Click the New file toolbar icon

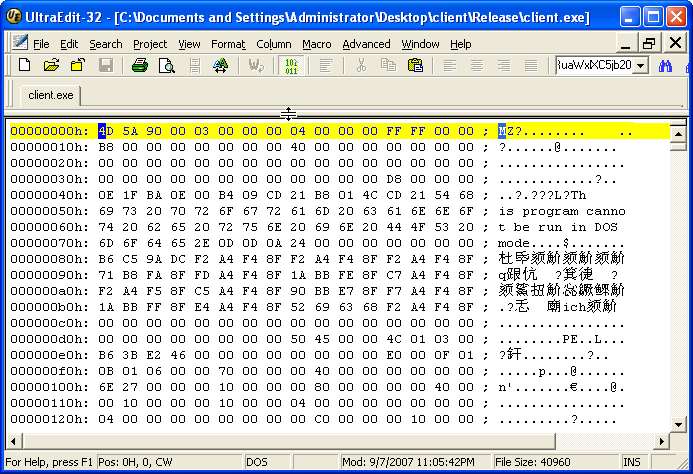(24, 65)
